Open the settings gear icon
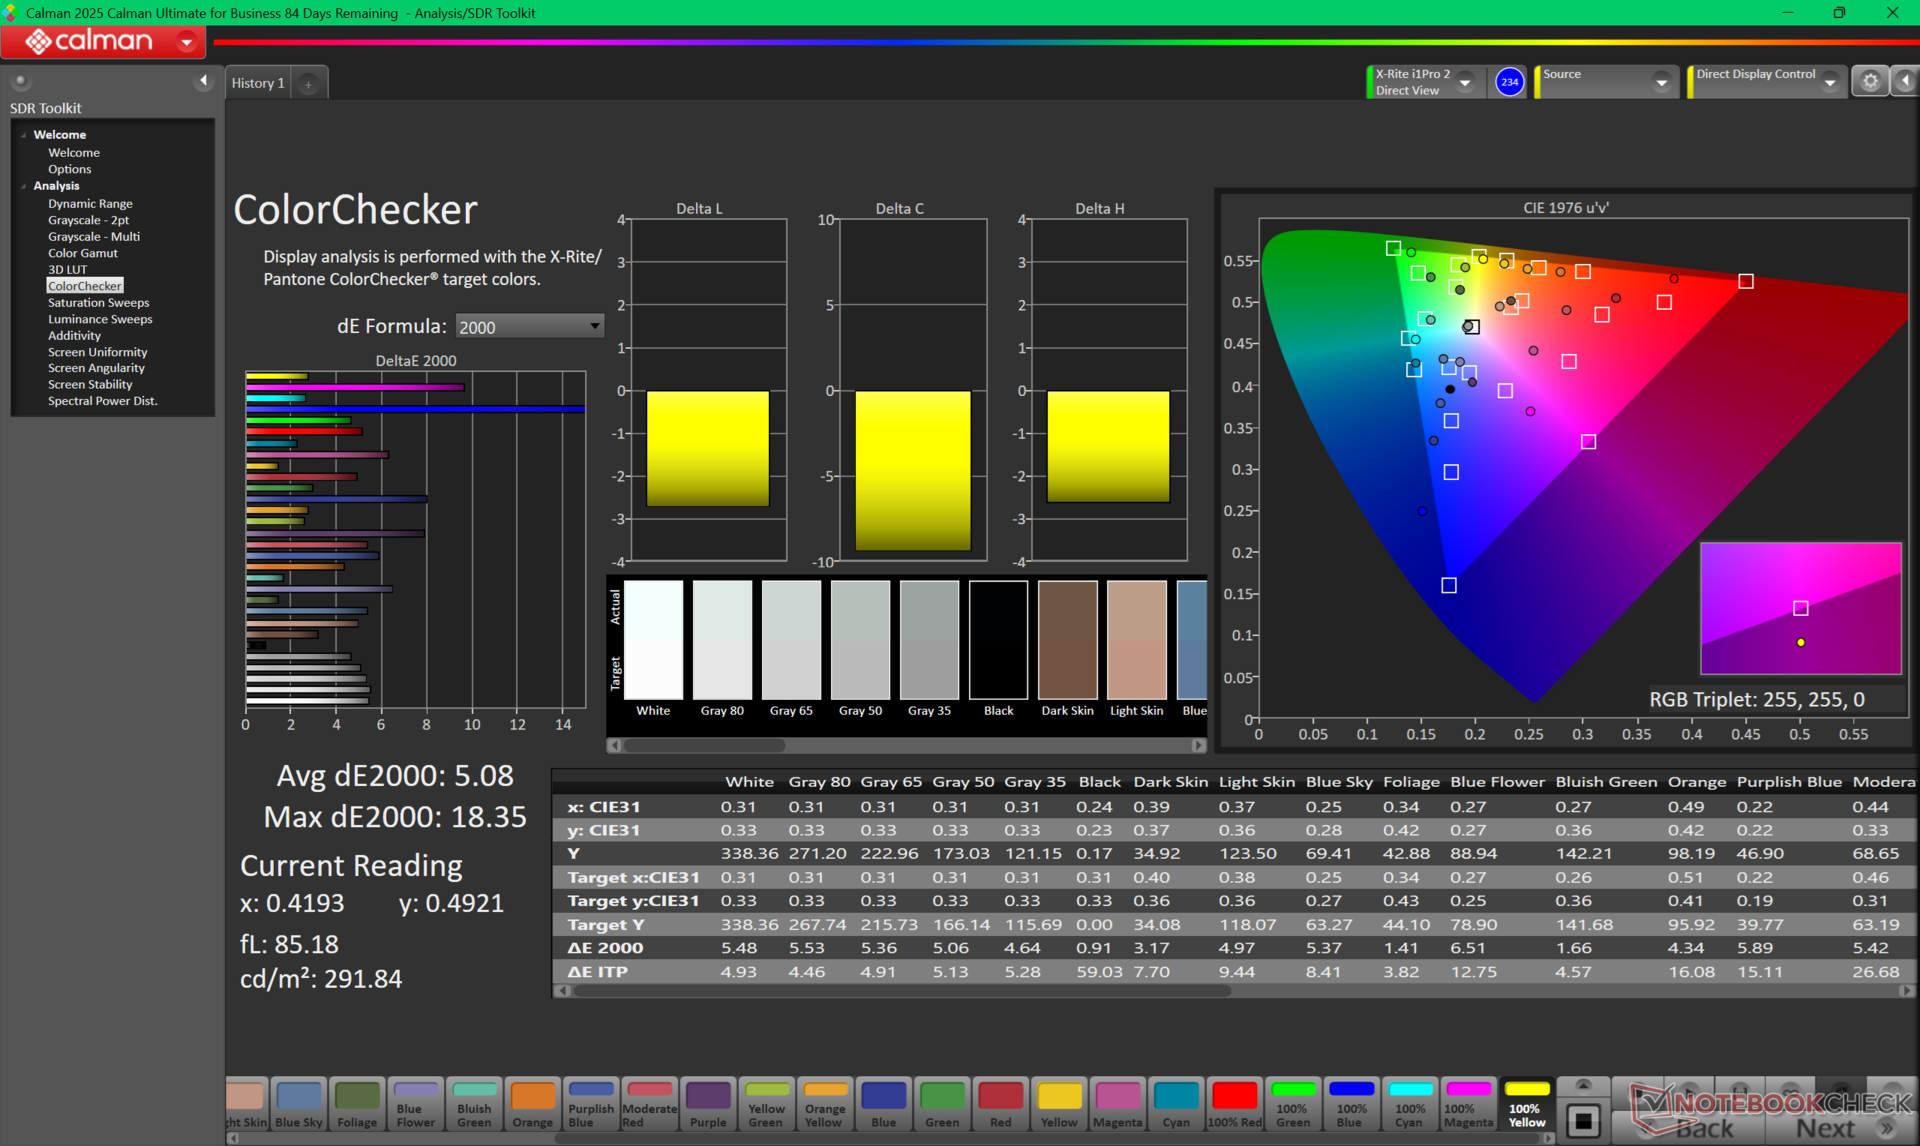1920x1146 pixels. click(x=1870, y=82)
